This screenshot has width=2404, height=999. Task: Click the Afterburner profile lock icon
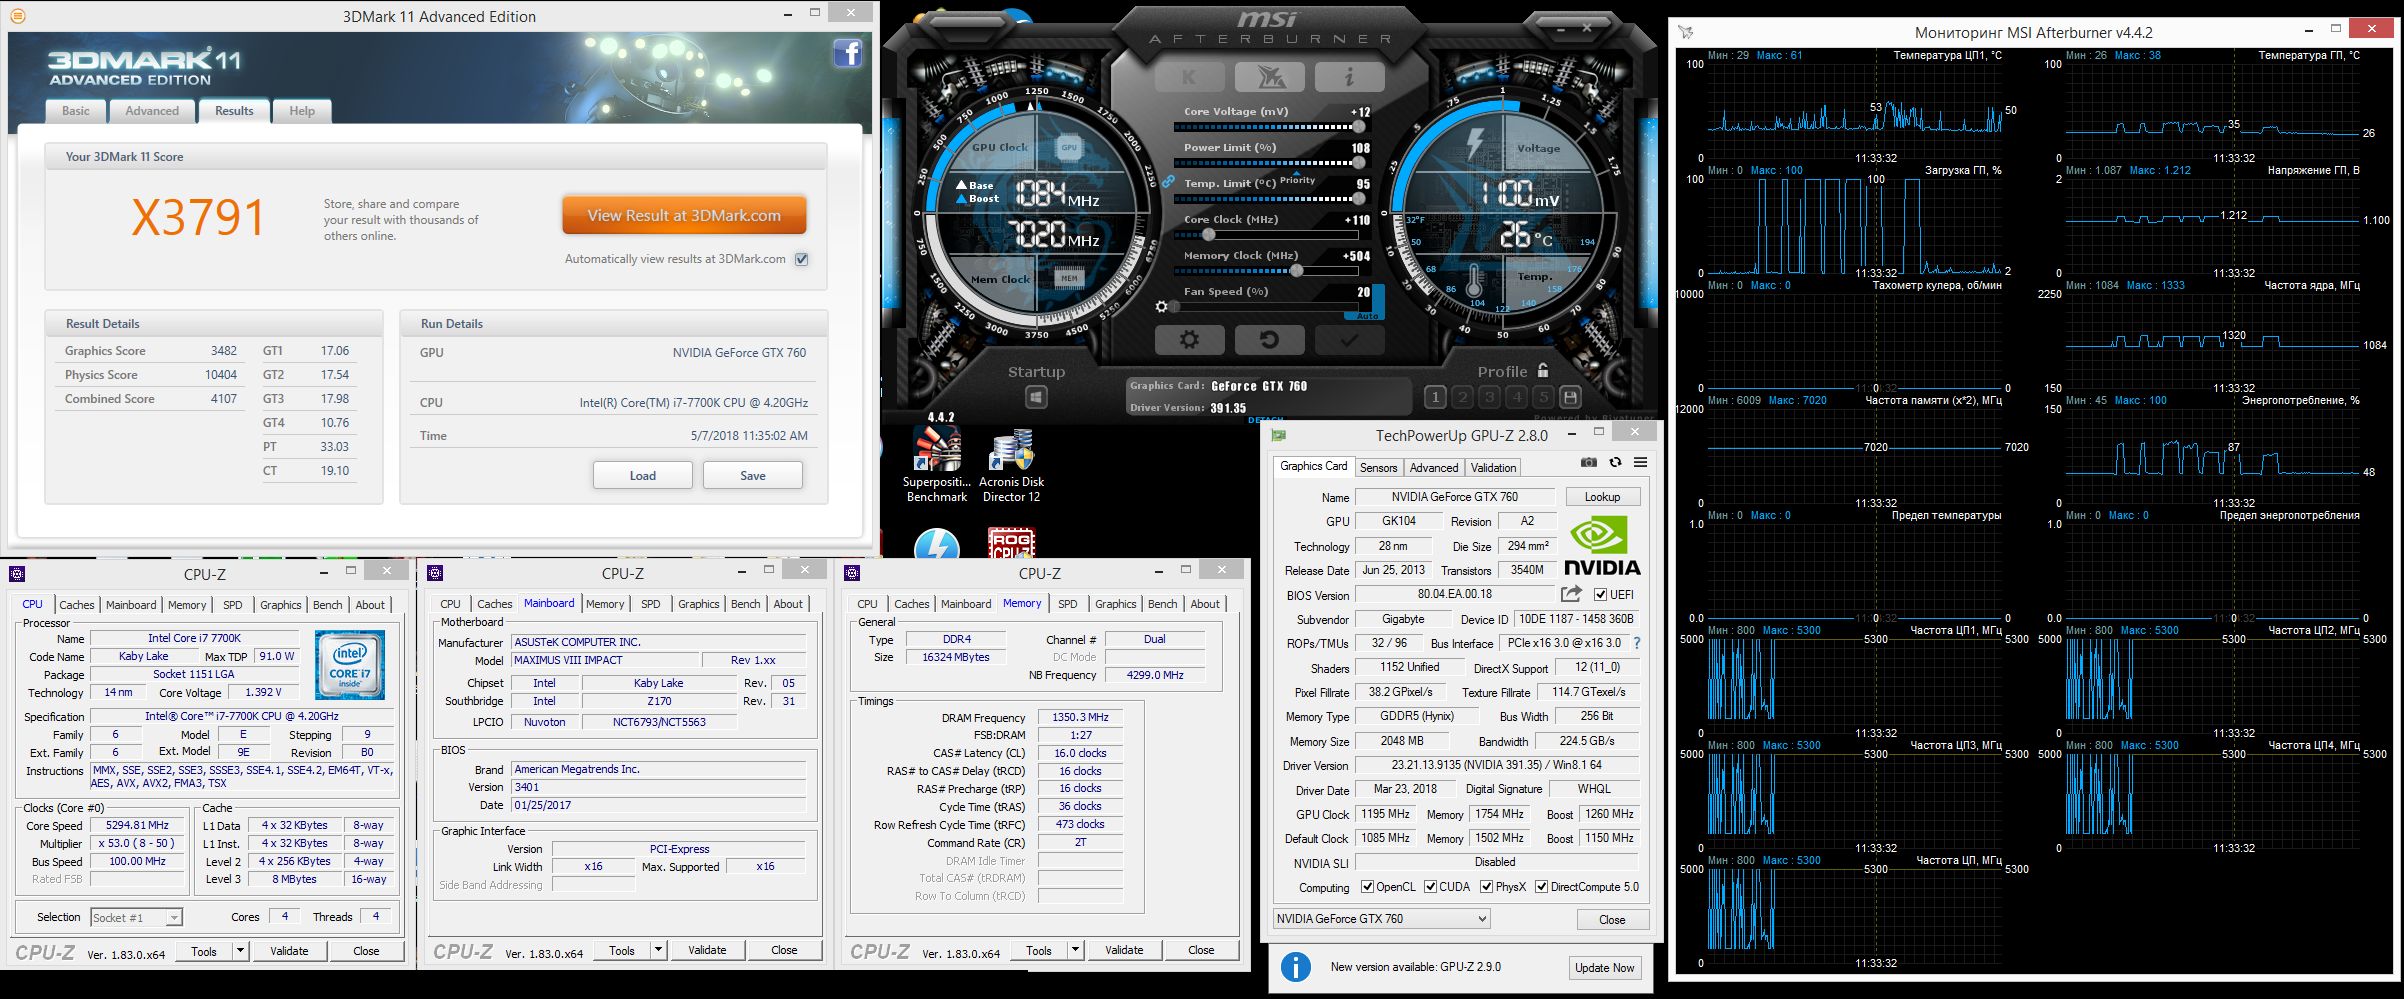click(1543, 370)
